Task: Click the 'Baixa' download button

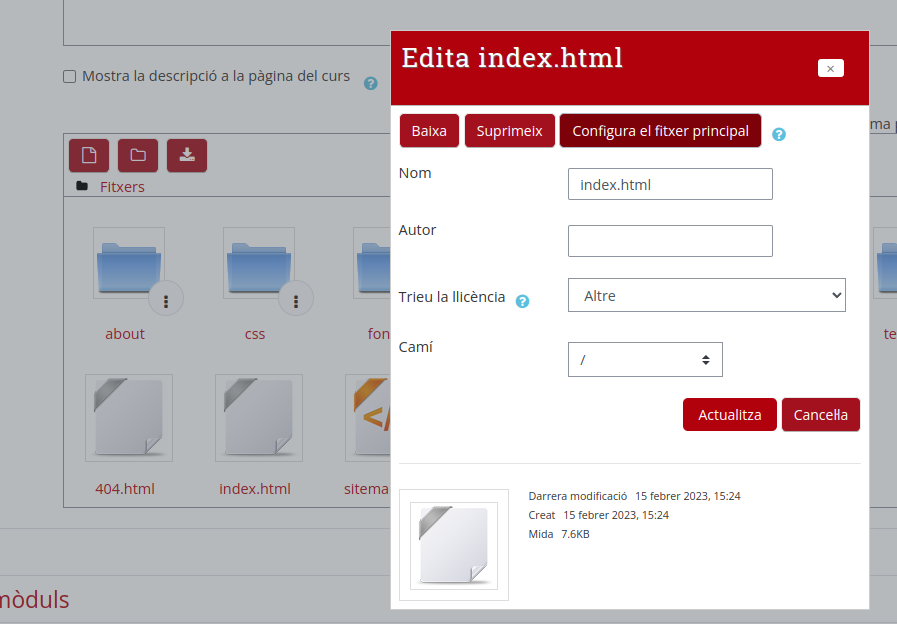Action: tap(429, 131)
